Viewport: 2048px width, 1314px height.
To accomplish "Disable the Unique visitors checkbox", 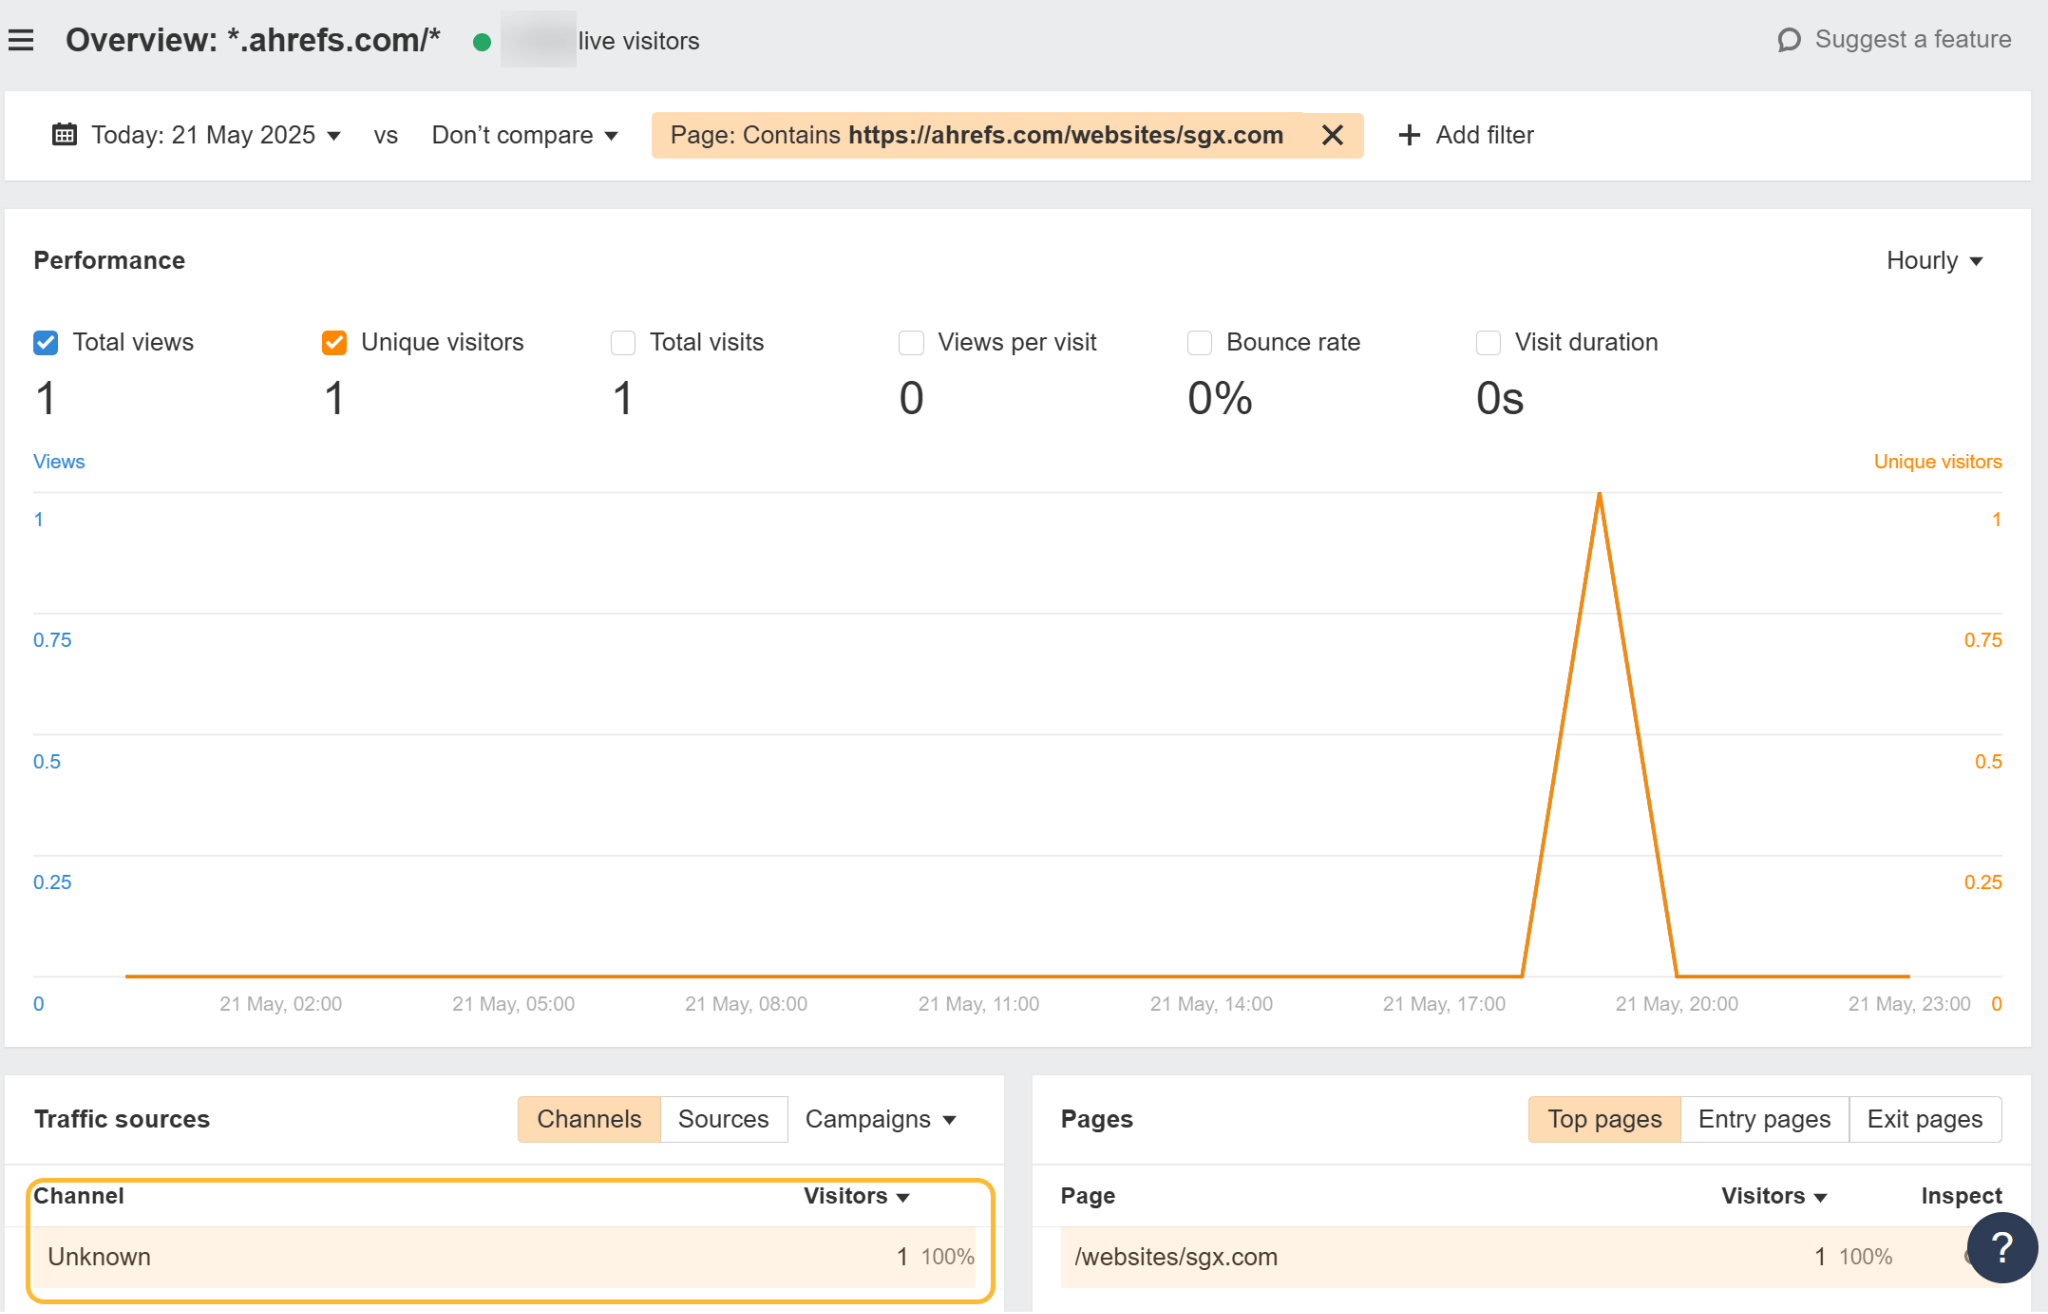I will [333, 342].
